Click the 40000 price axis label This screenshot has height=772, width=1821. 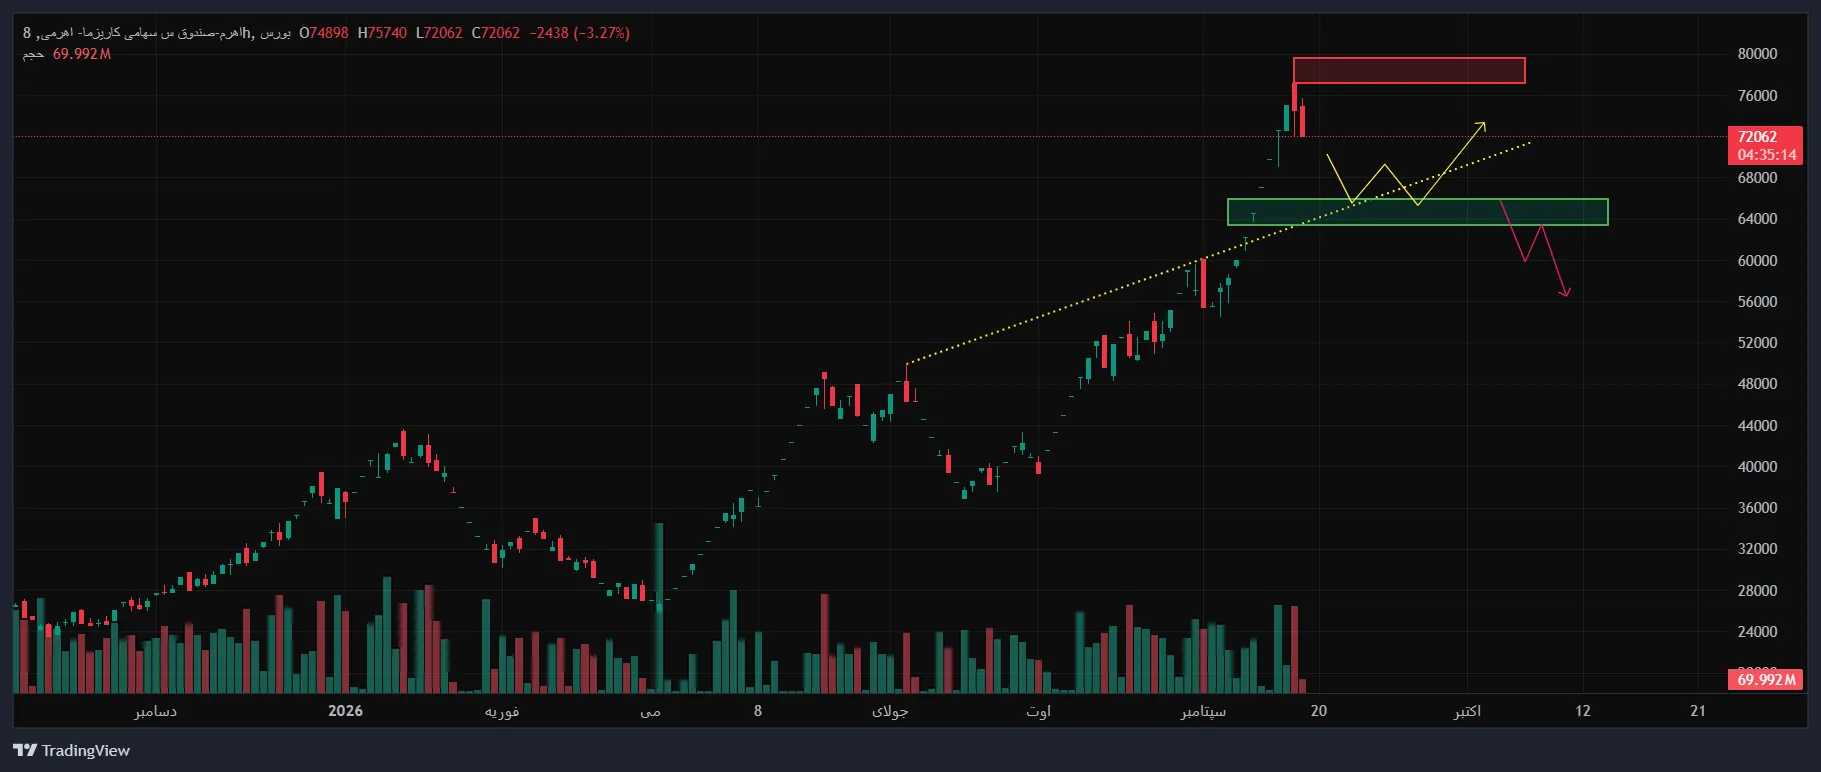click(1757, 467)
